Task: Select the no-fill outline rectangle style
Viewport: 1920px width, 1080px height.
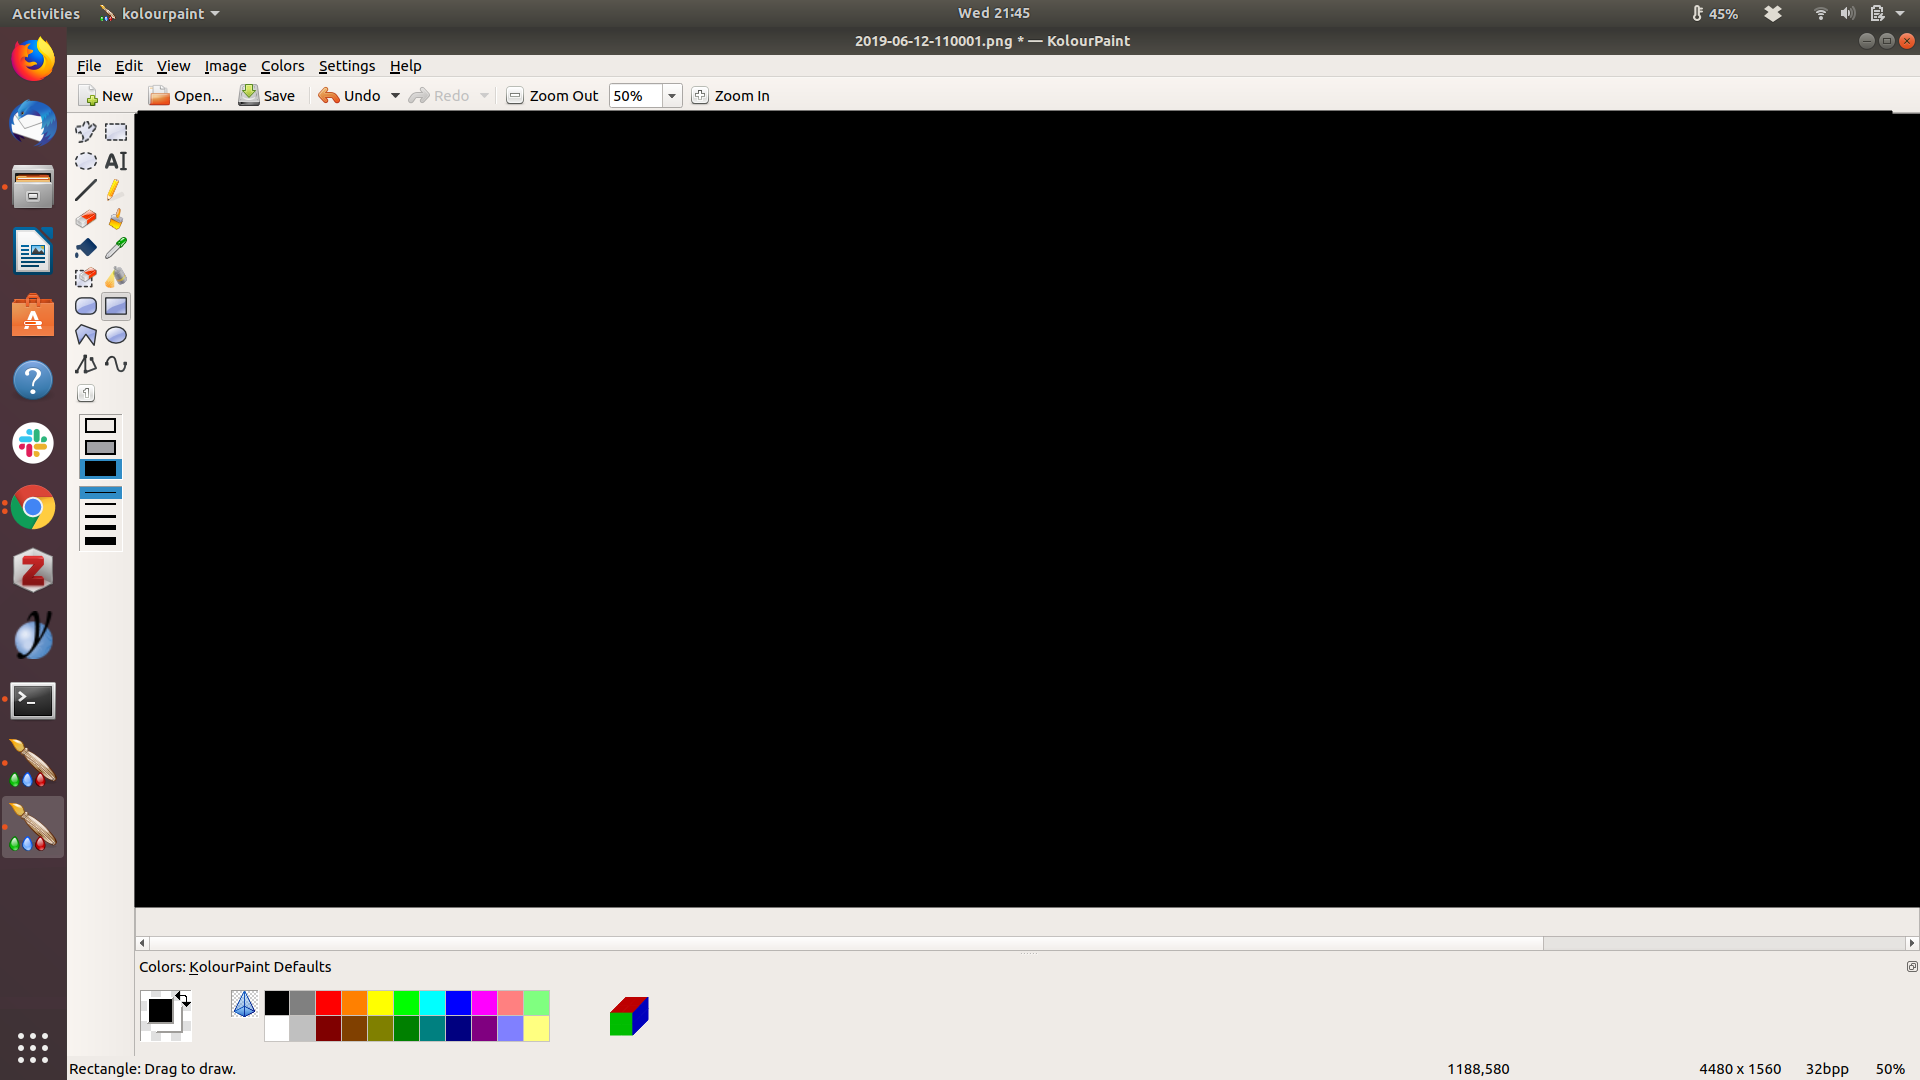Action: click(100, 426)
